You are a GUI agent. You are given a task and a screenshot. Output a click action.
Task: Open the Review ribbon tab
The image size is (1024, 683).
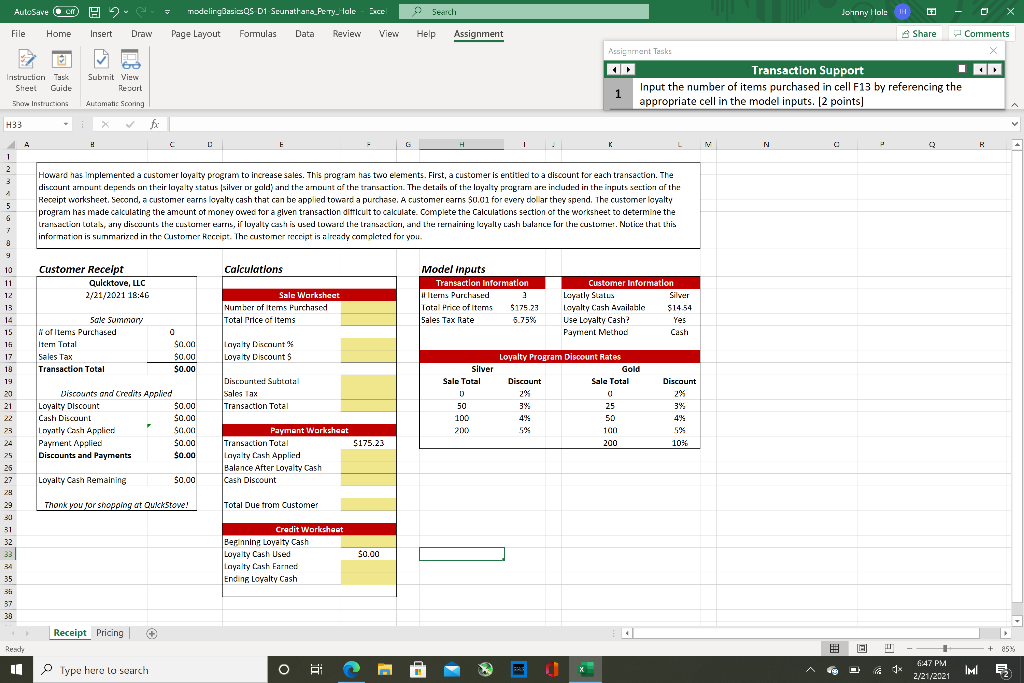347,34
